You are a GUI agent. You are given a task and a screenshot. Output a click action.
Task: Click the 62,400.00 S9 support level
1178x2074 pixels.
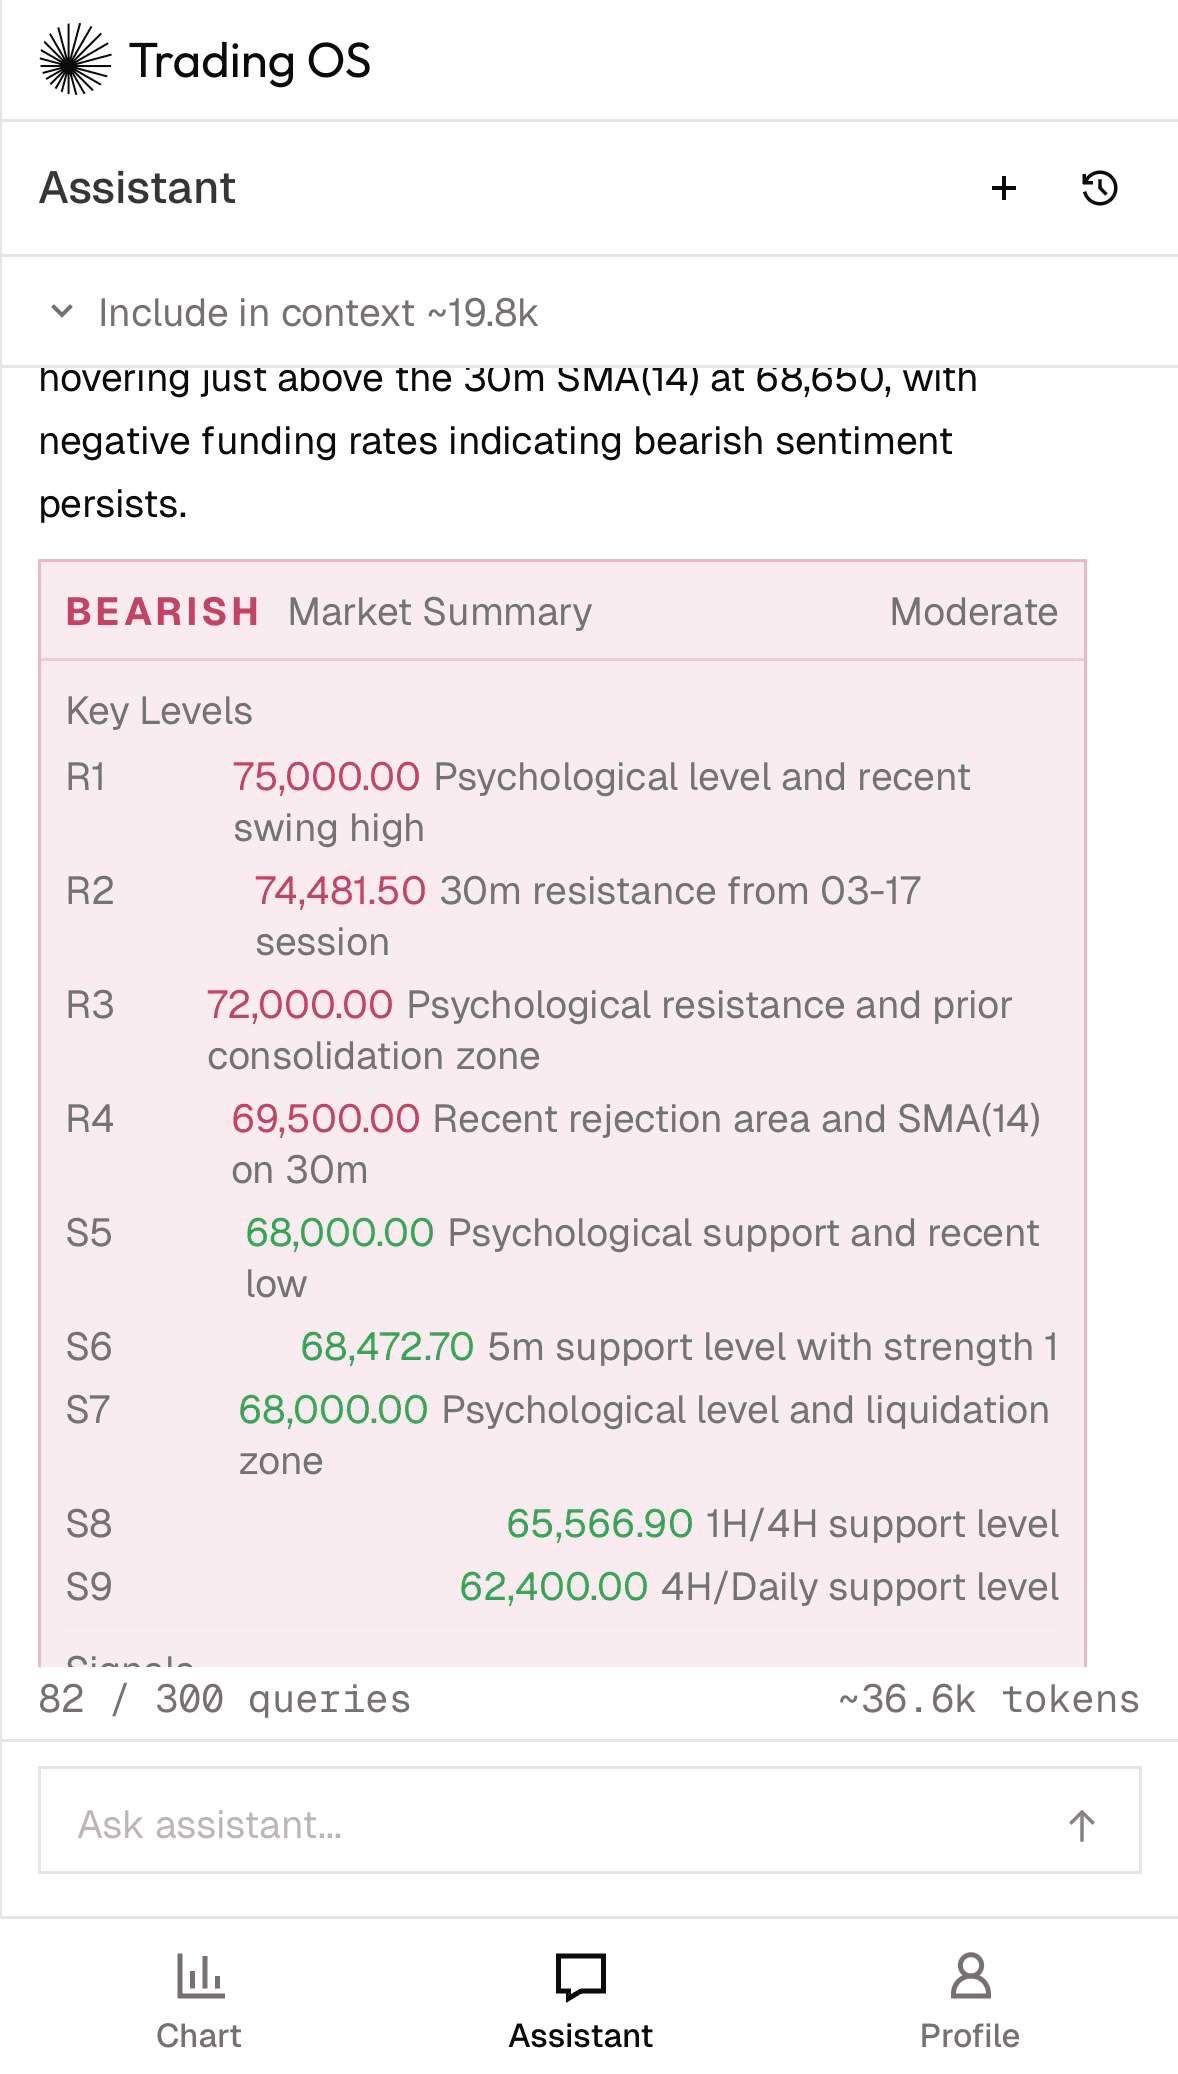click(x=553, y=1587)
